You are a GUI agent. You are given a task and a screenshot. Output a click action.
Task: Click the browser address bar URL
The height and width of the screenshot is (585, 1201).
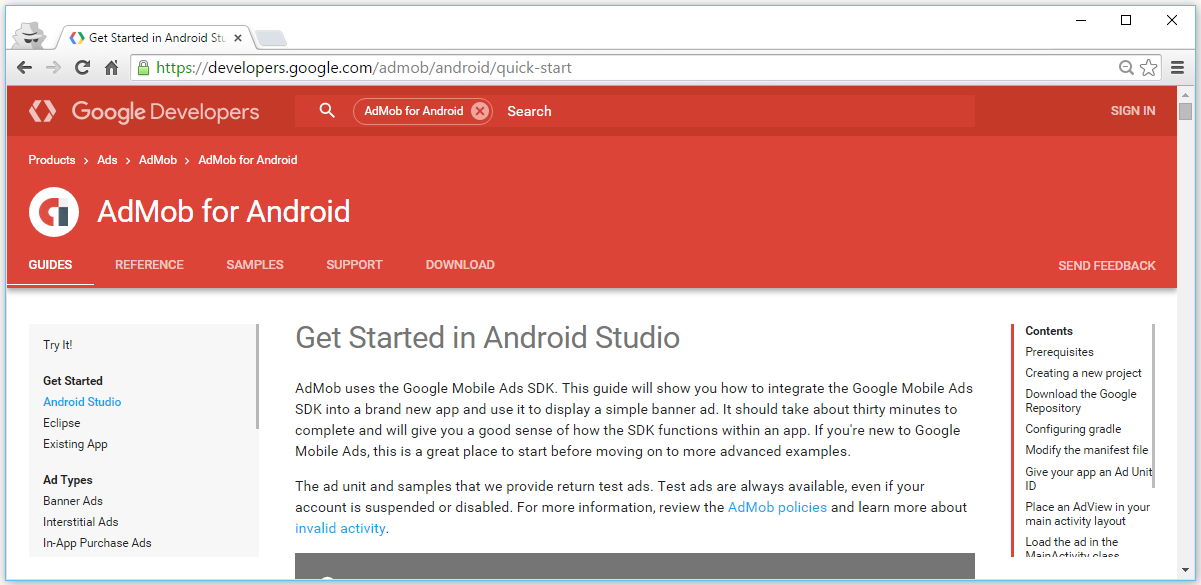coord(365,68)
